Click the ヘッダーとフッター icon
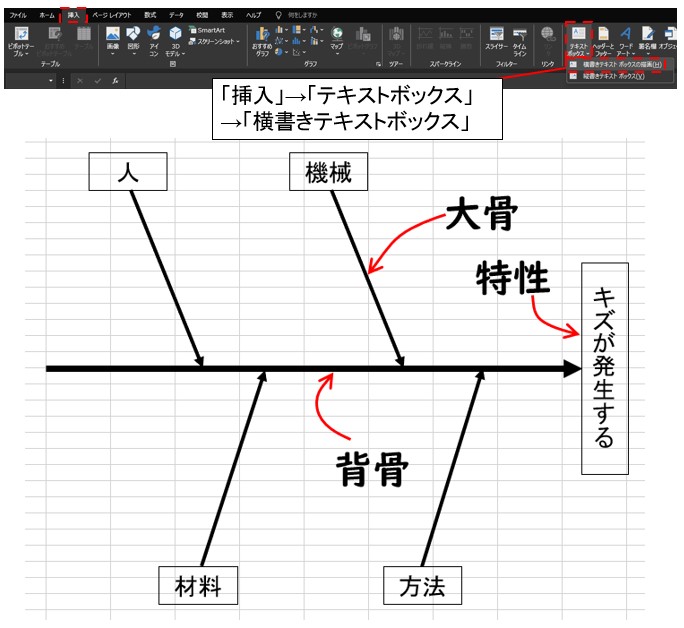Viewport: 684px width, 628px height. coord(602,40)
